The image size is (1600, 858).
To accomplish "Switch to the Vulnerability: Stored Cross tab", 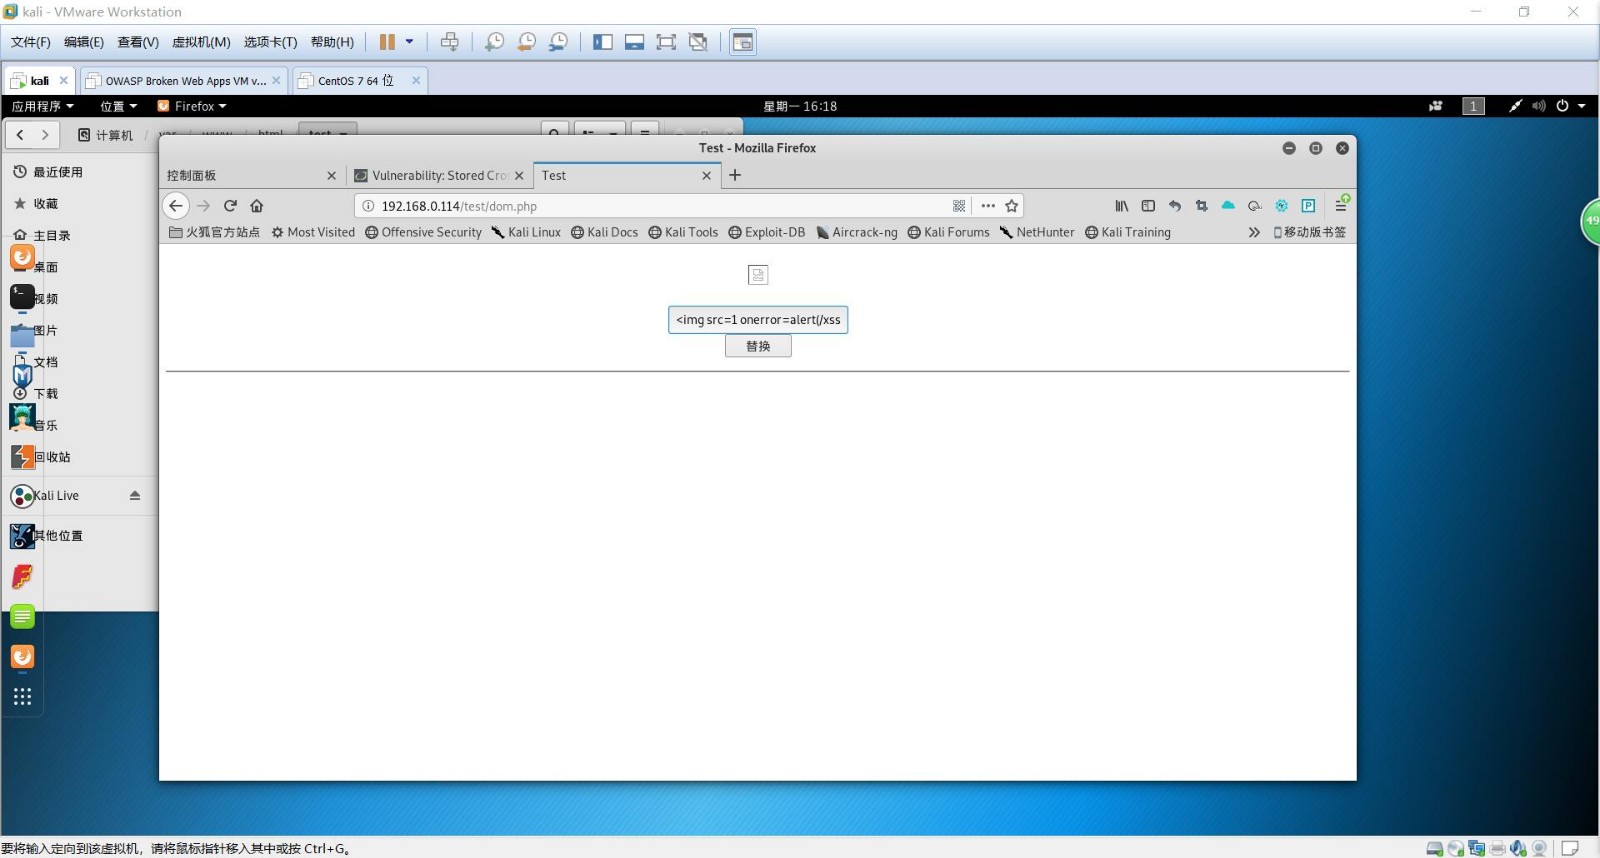I will click(439, 175).
